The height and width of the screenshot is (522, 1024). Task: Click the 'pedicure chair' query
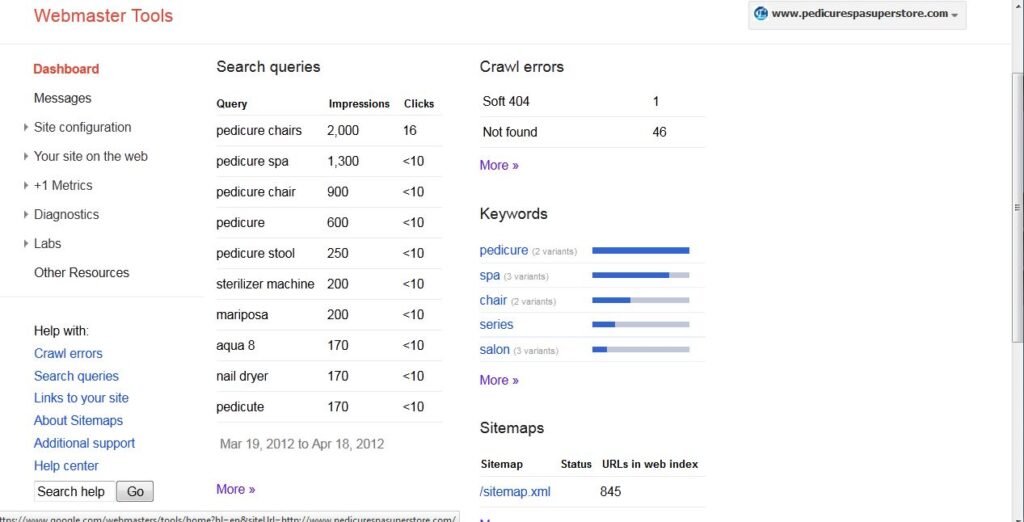point(256,192)
